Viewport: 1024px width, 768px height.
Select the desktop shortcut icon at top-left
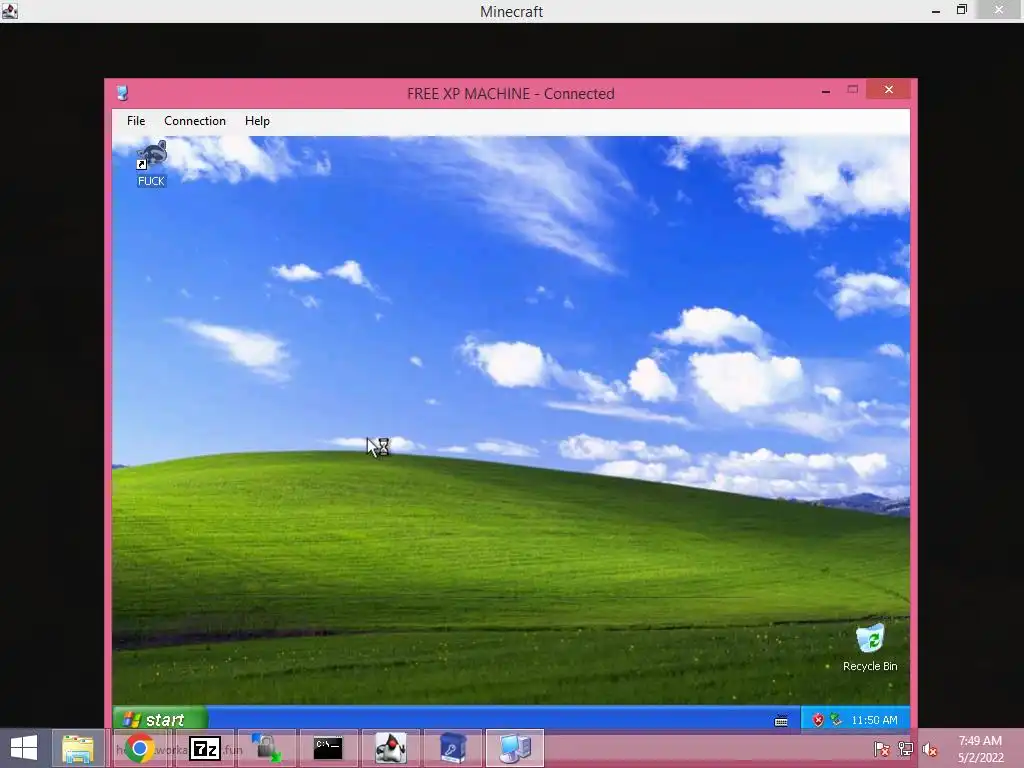[152, 165]
